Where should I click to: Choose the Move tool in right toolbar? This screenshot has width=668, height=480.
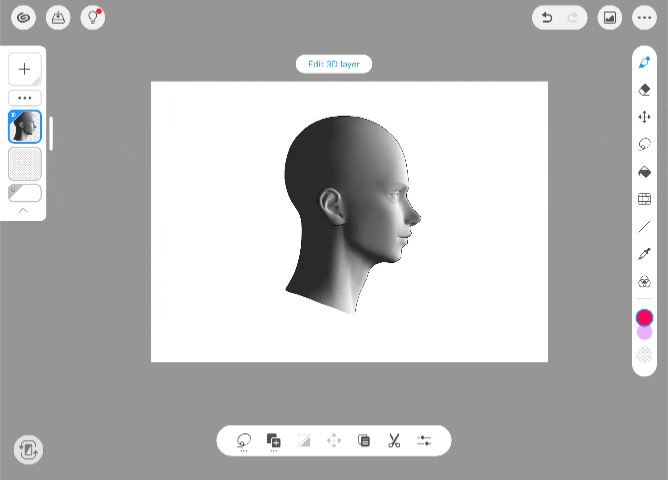[x=644, y=117]
